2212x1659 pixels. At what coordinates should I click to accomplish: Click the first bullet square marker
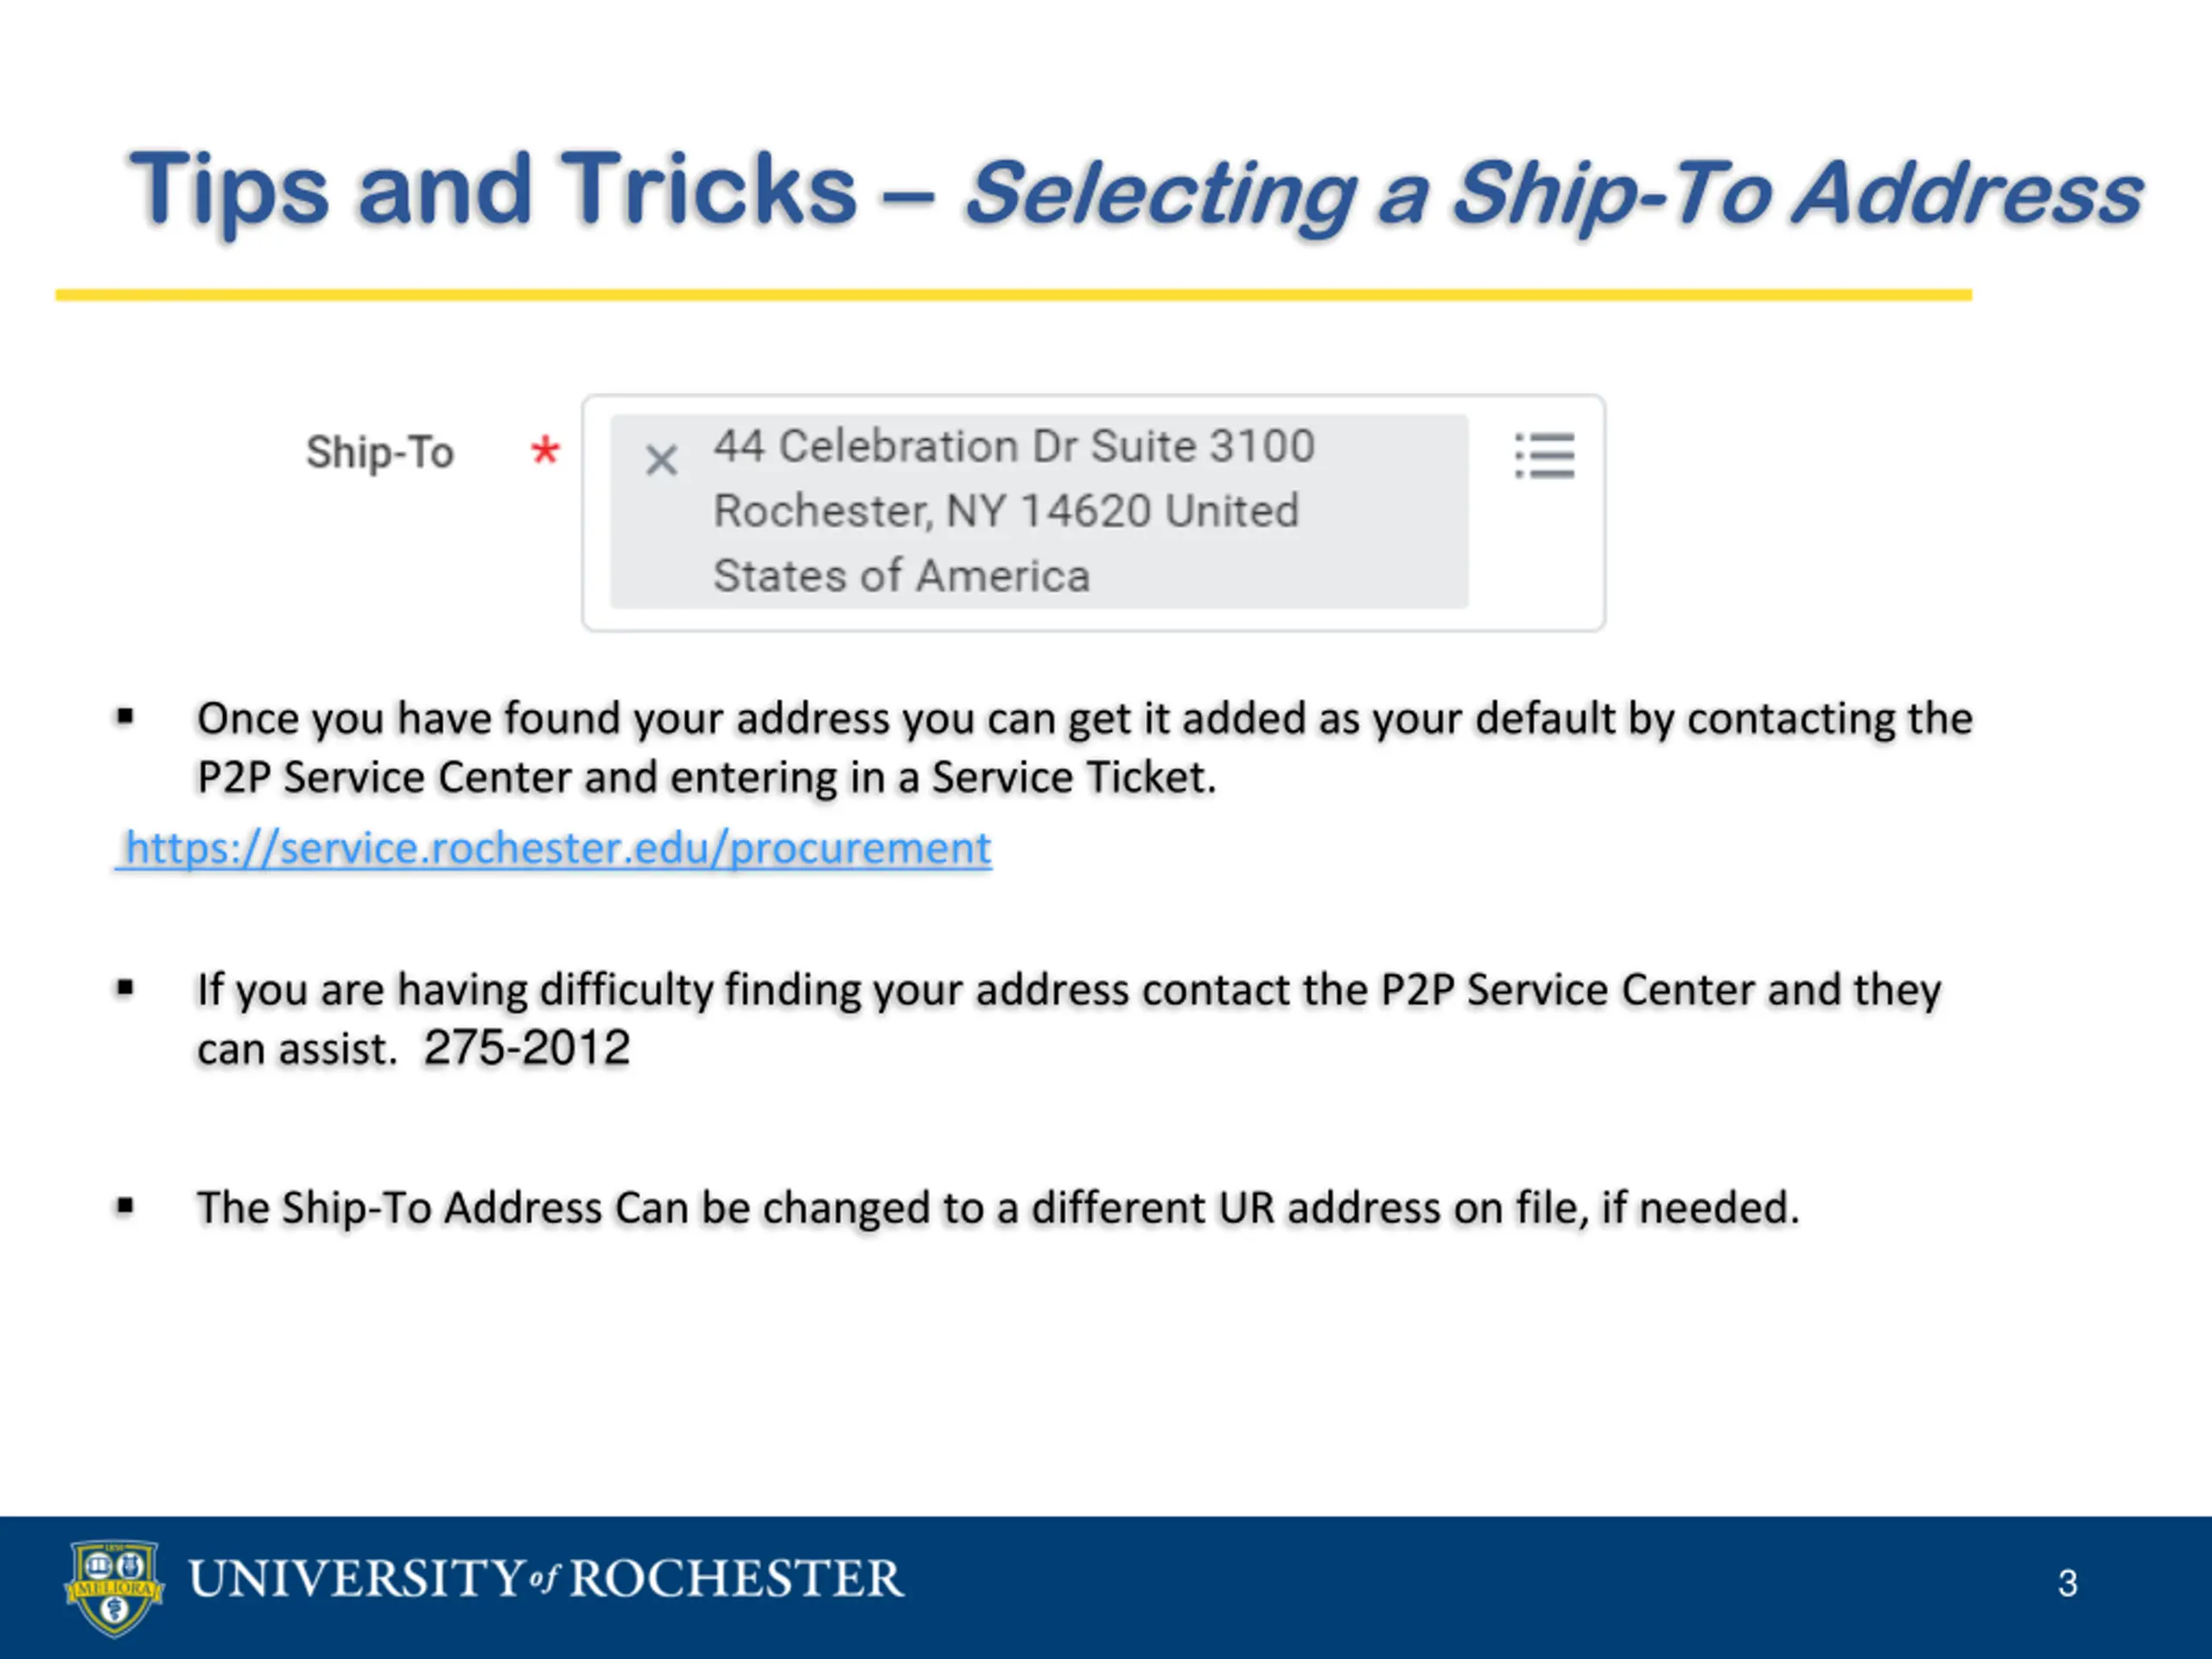pos(125,716)
